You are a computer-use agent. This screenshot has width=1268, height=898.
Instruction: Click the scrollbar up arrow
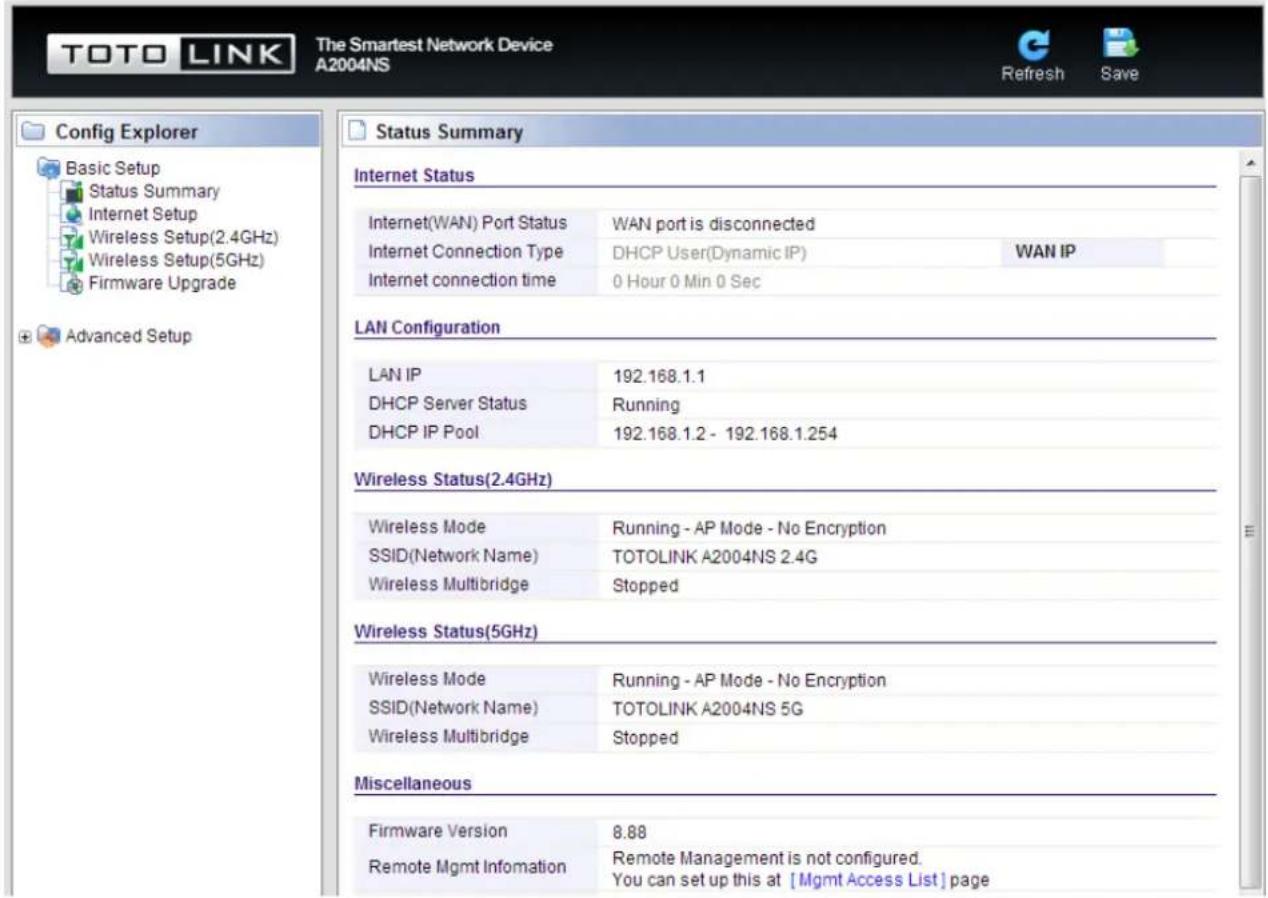click(1250, 163)
